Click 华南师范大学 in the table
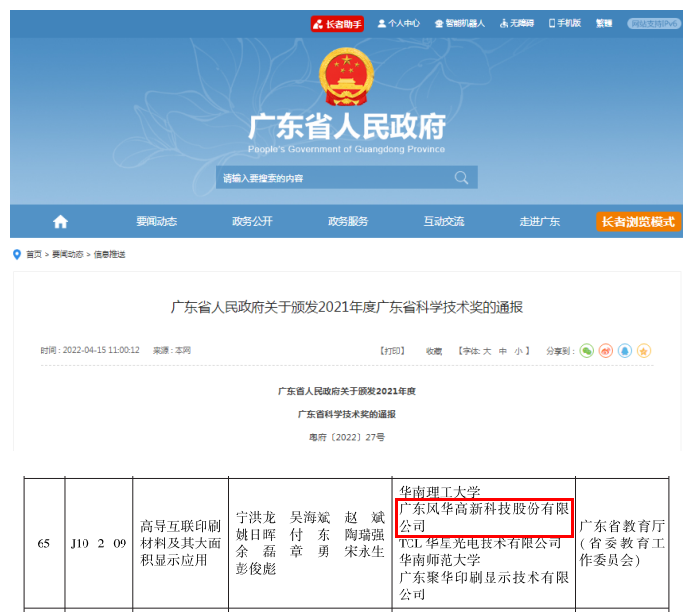This screenshot has width=693, height=612. click(x=440, y=560)
